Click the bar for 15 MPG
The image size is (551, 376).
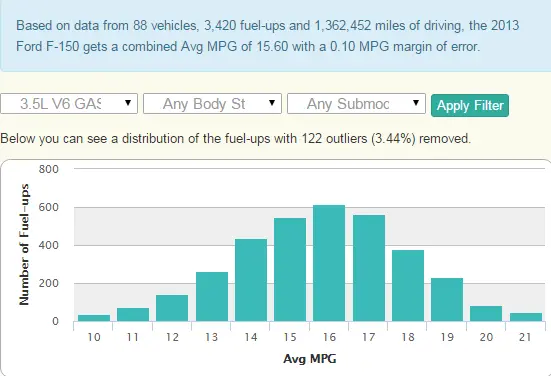[290, 270]
